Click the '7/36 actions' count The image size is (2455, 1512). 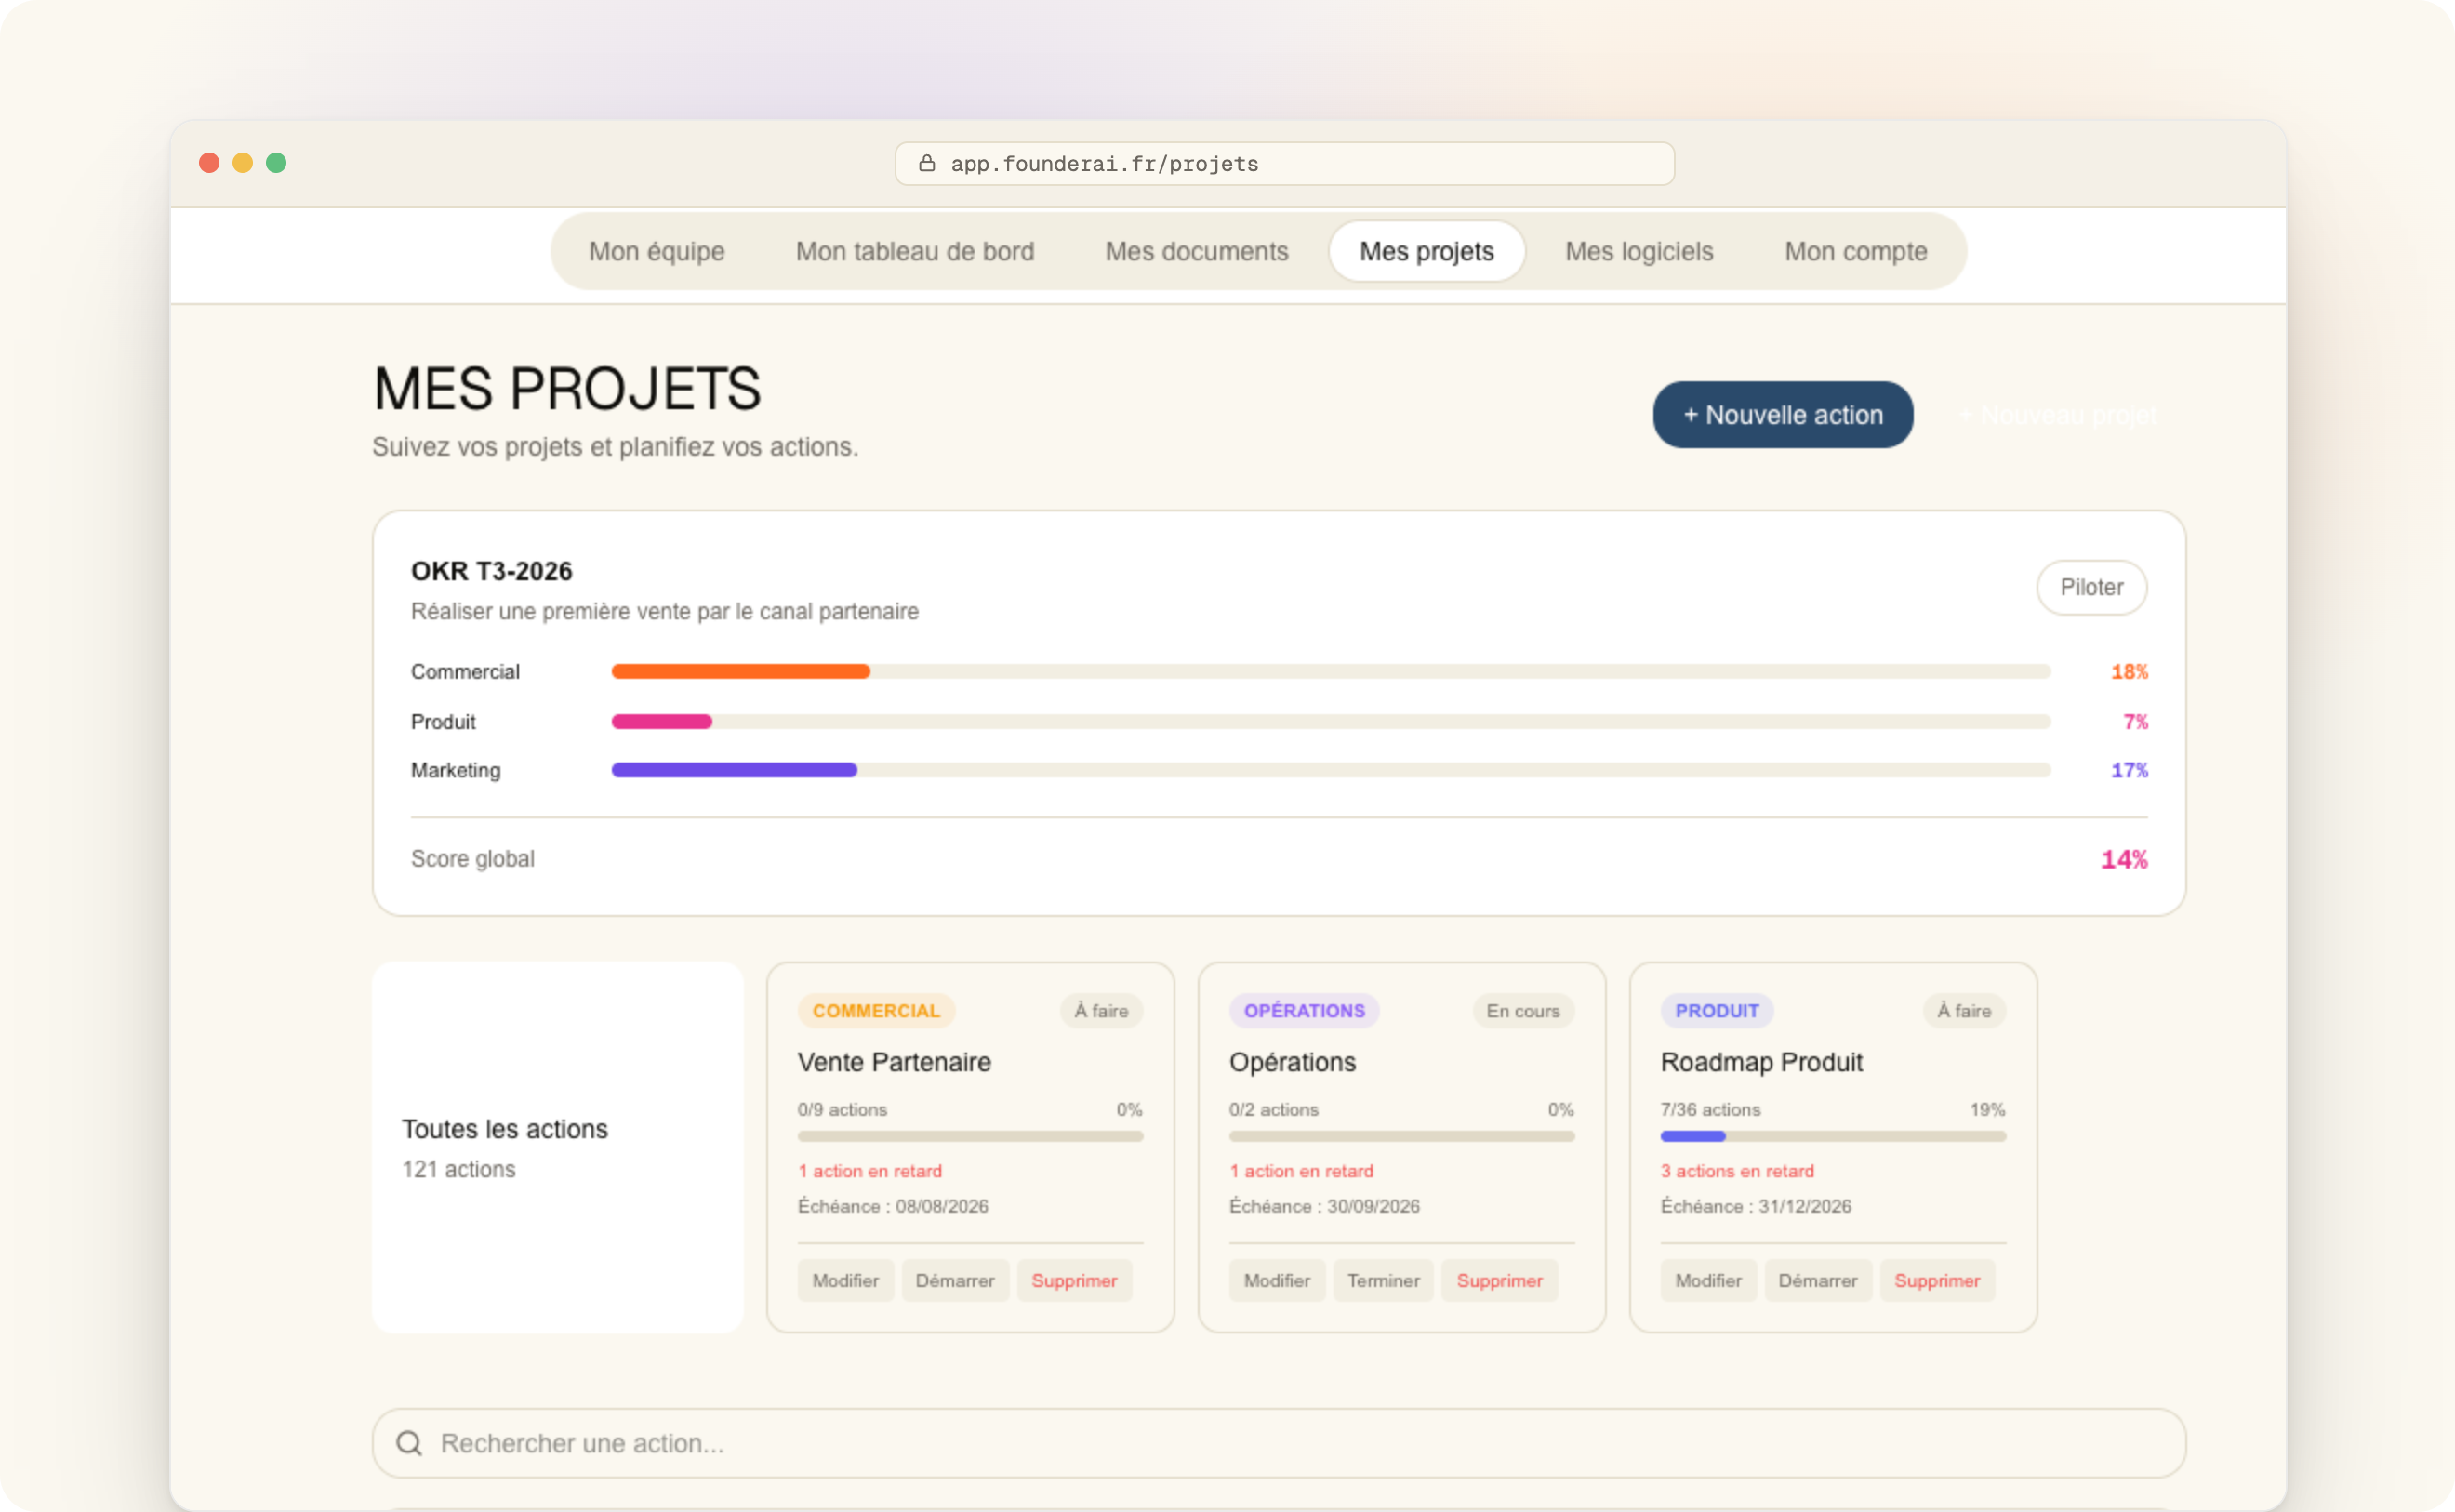1711,1110
